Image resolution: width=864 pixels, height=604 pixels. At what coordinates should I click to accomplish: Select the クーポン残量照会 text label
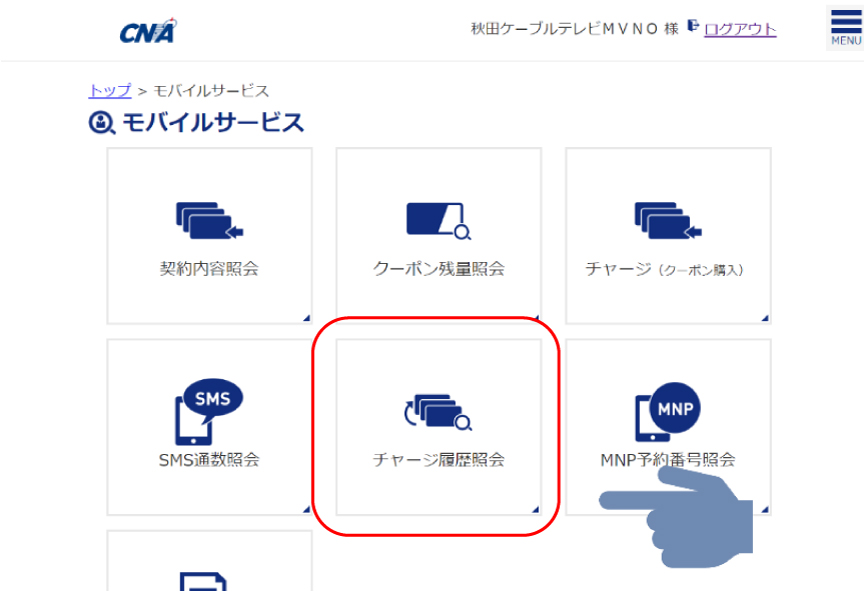[439, 269]
